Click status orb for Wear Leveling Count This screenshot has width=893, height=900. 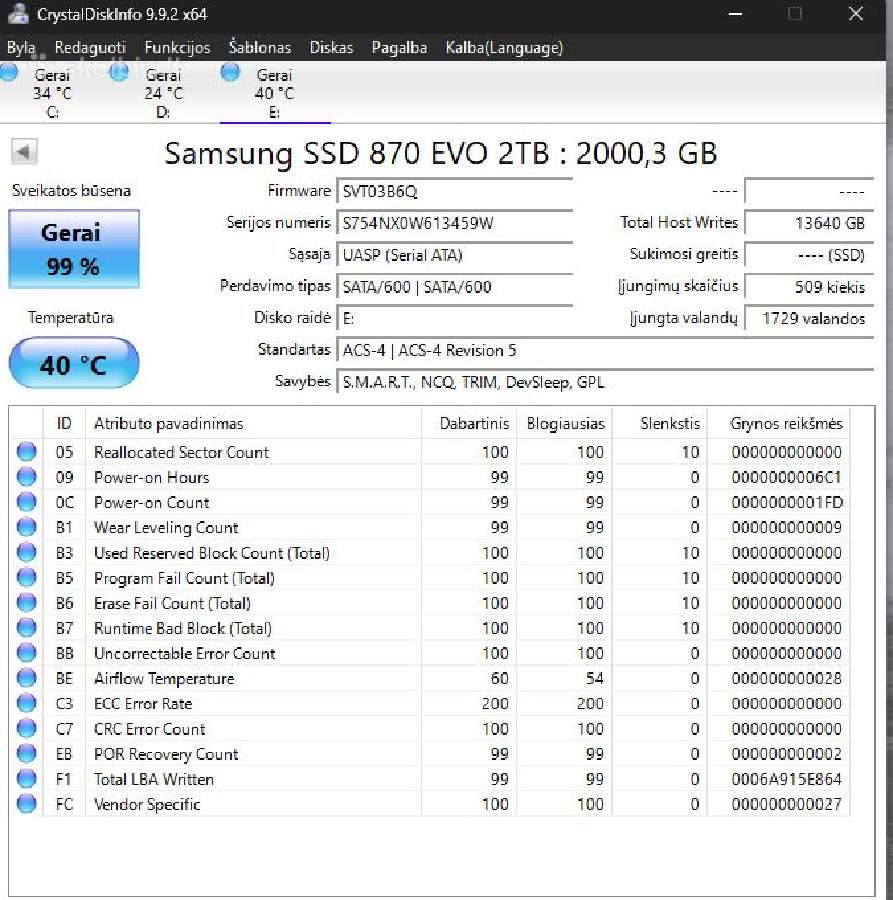click(26, 527)
